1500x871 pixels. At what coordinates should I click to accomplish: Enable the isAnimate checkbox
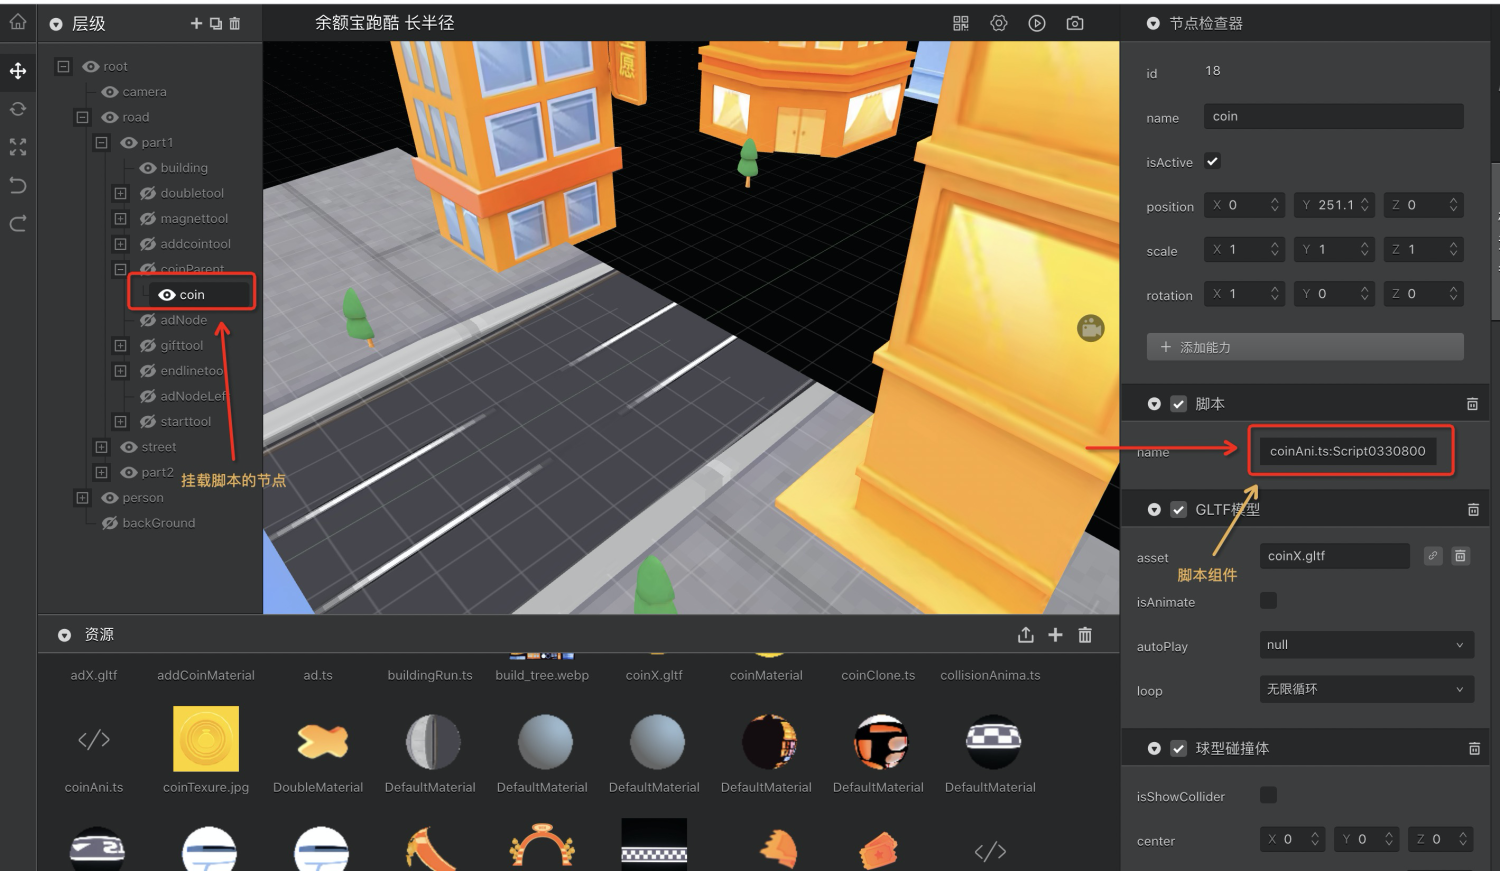pos(1268,601)
